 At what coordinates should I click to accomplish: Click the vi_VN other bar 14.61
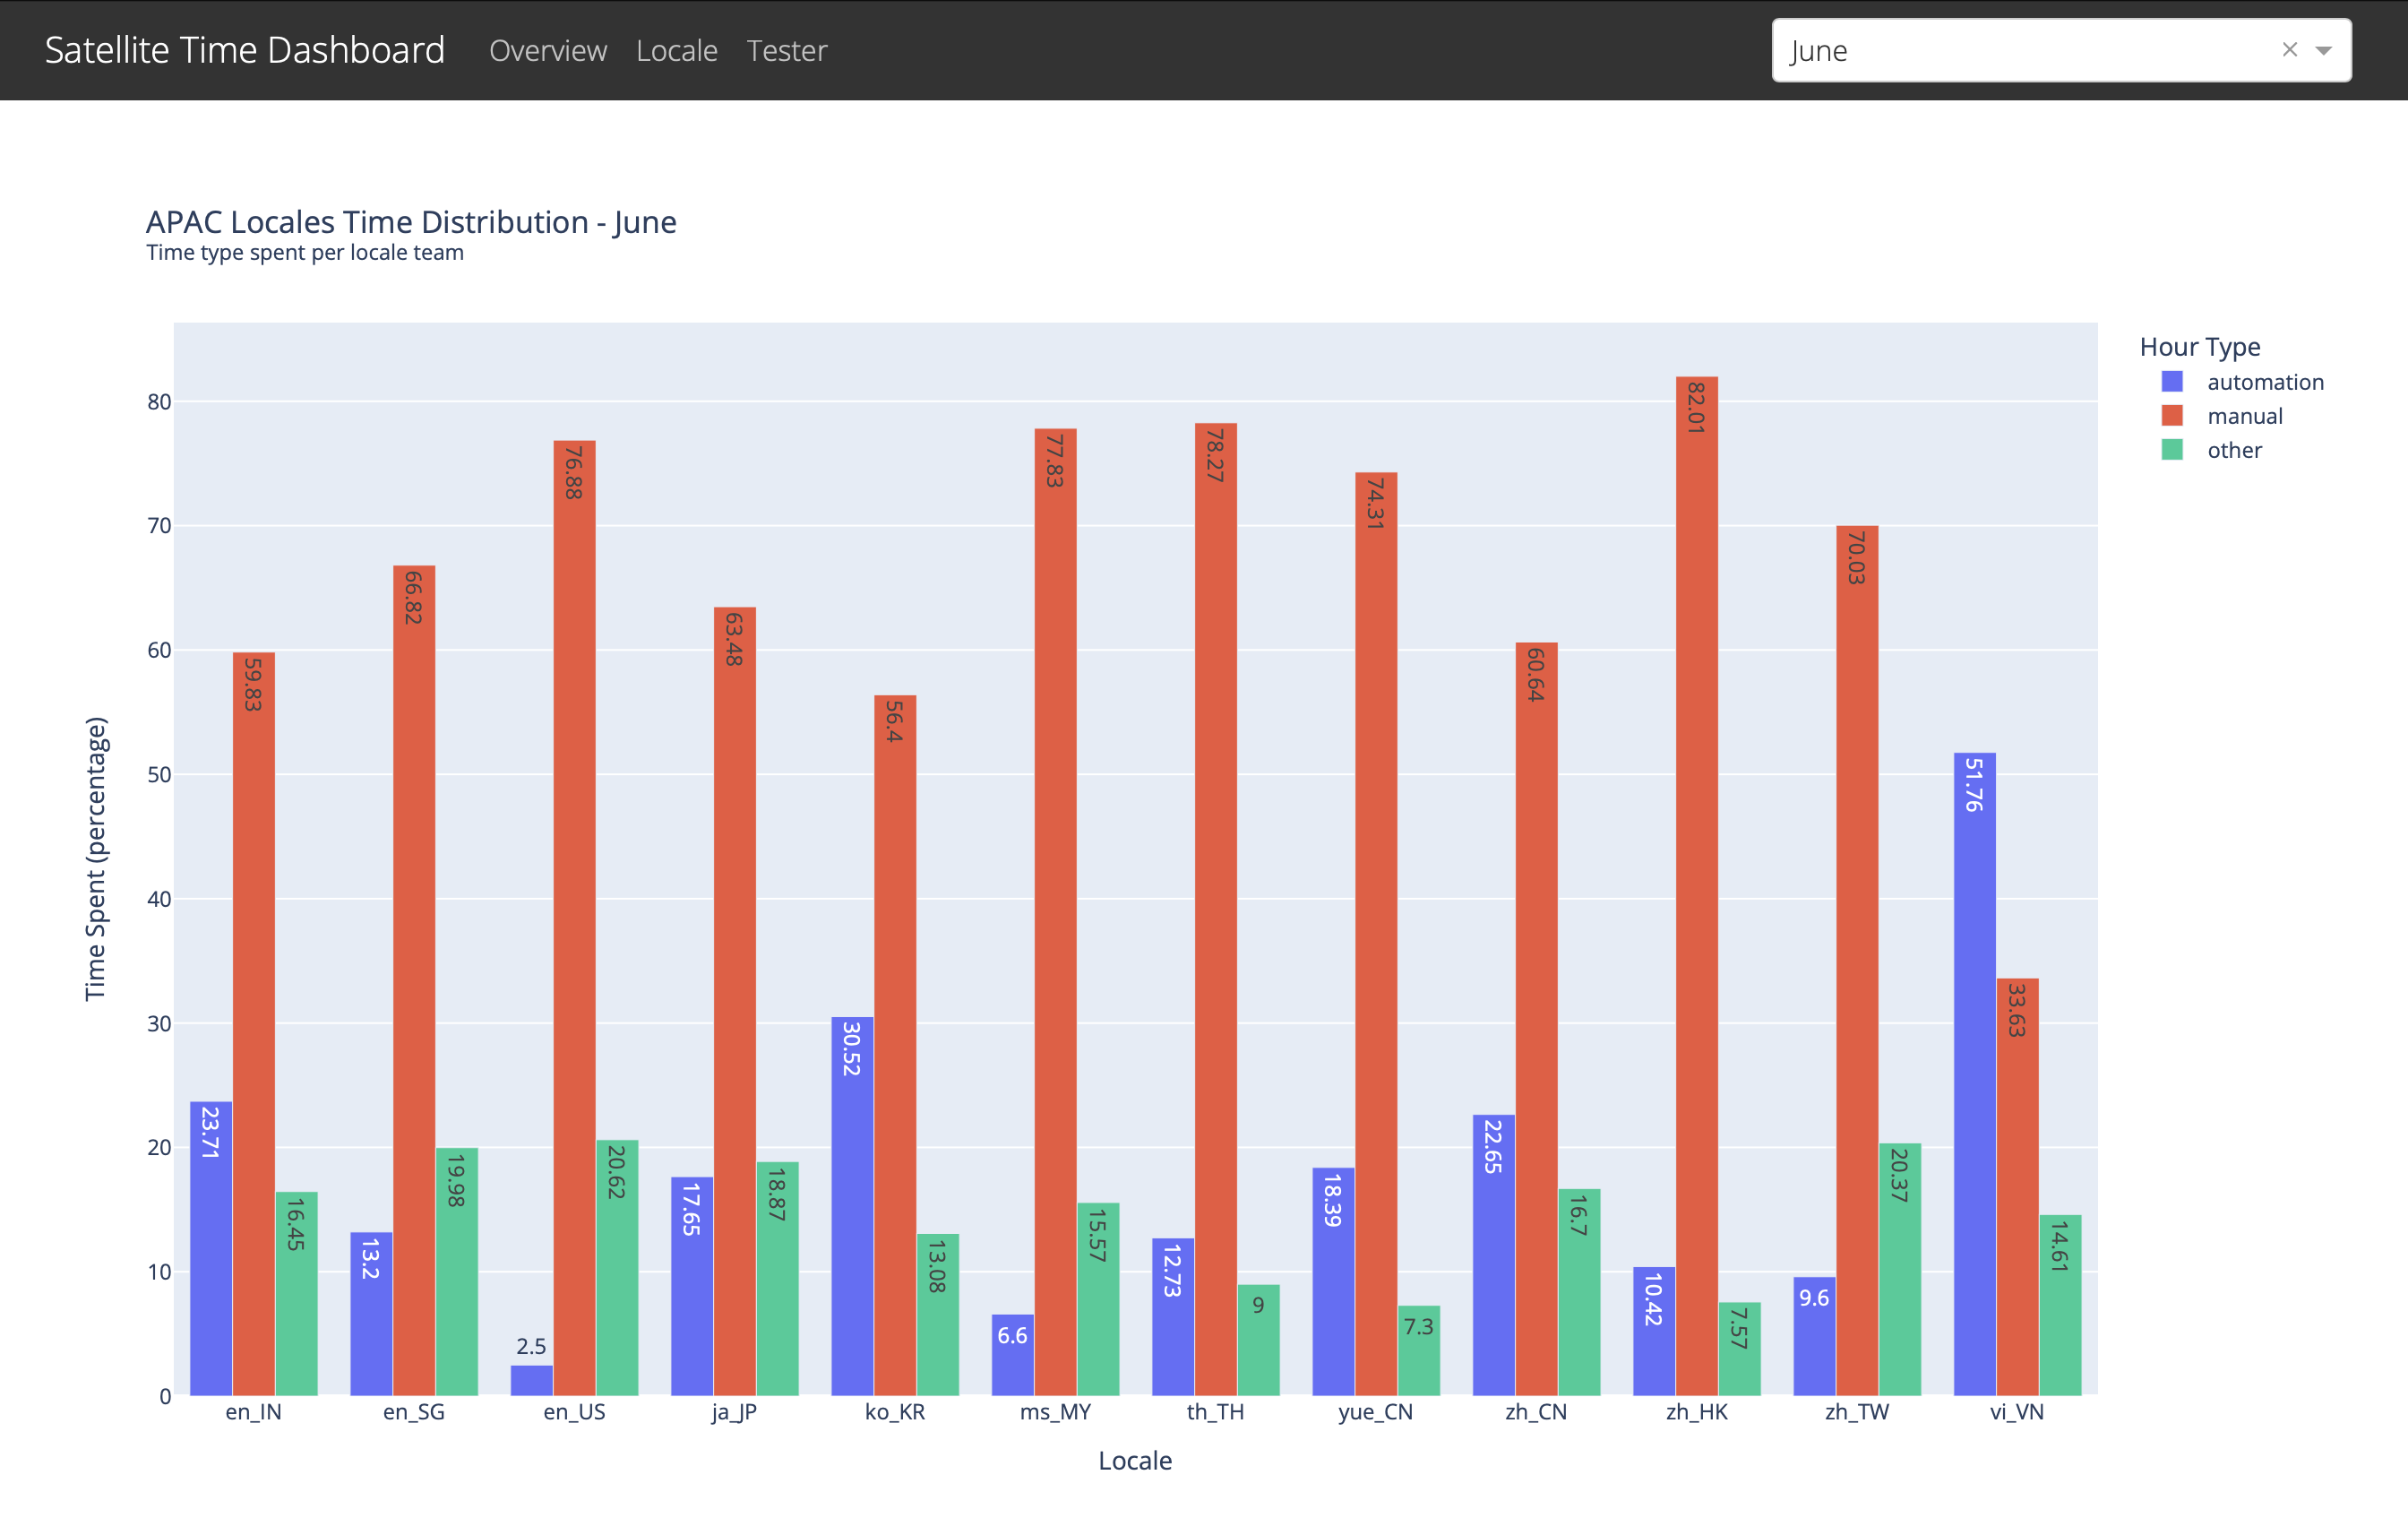[x=2060, y=1305]
